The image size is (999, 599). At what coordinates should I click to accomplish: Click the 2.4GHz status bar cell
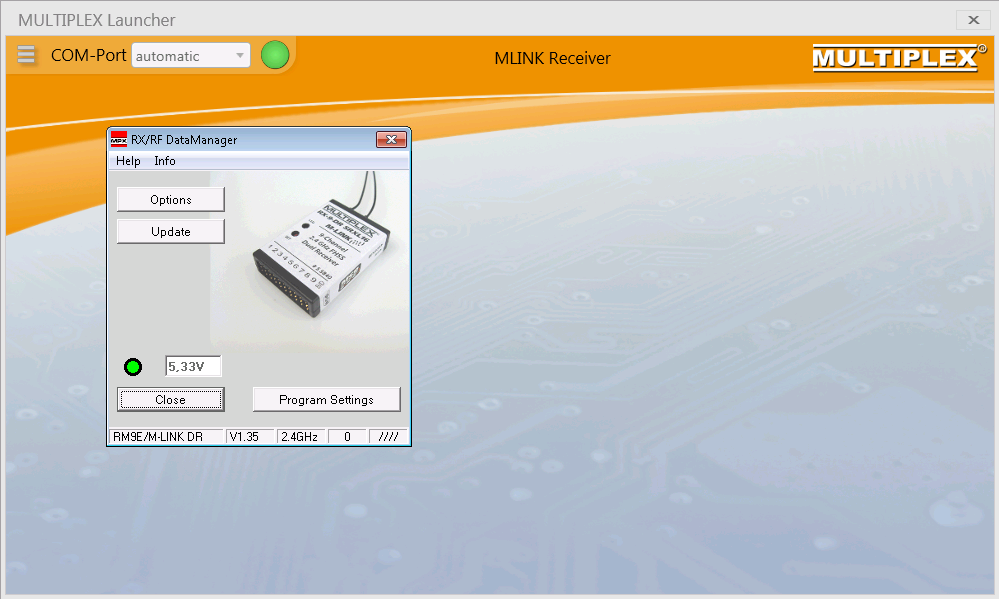coord(299,437)
